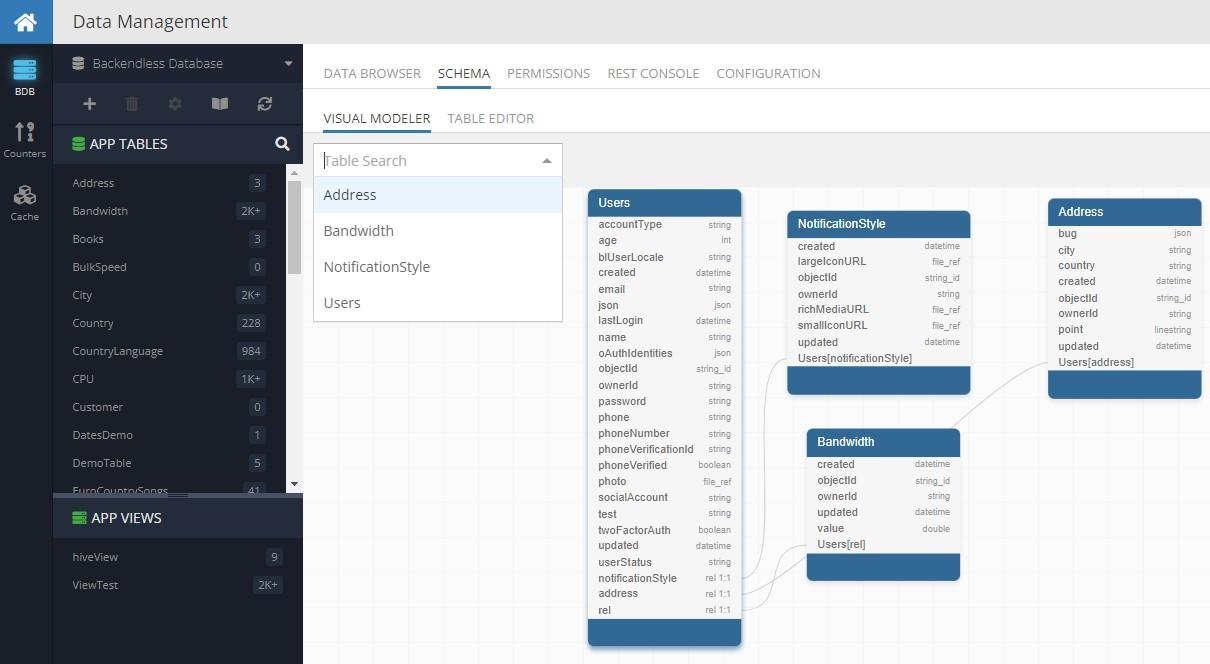Select the Address table header in modeler
1210x664 pixels.
click(x=1124, y=212)
